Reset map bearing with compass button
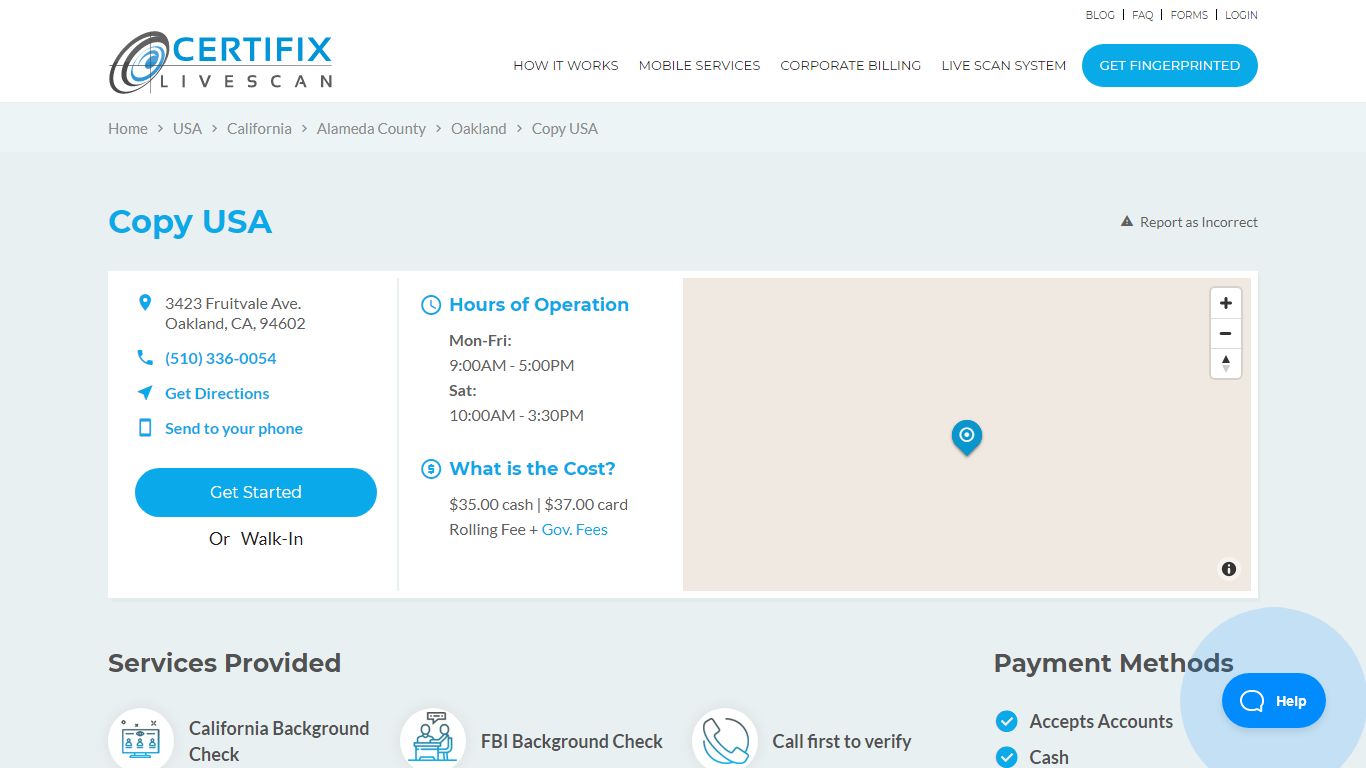This screenshot has height=768, width=1366. [x=1225, y=363]
